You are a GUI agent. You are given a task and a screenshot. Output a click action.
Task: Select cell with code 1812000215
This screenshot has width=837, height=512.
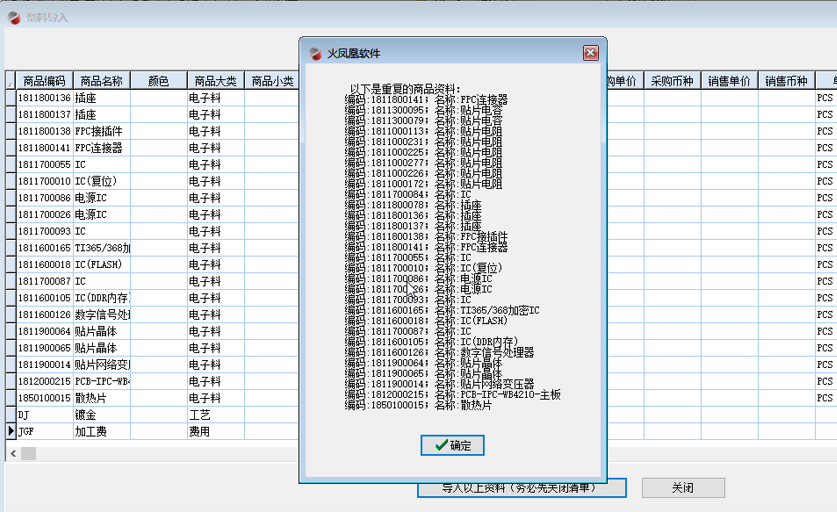pyautogui.click(x=44, y=381)
